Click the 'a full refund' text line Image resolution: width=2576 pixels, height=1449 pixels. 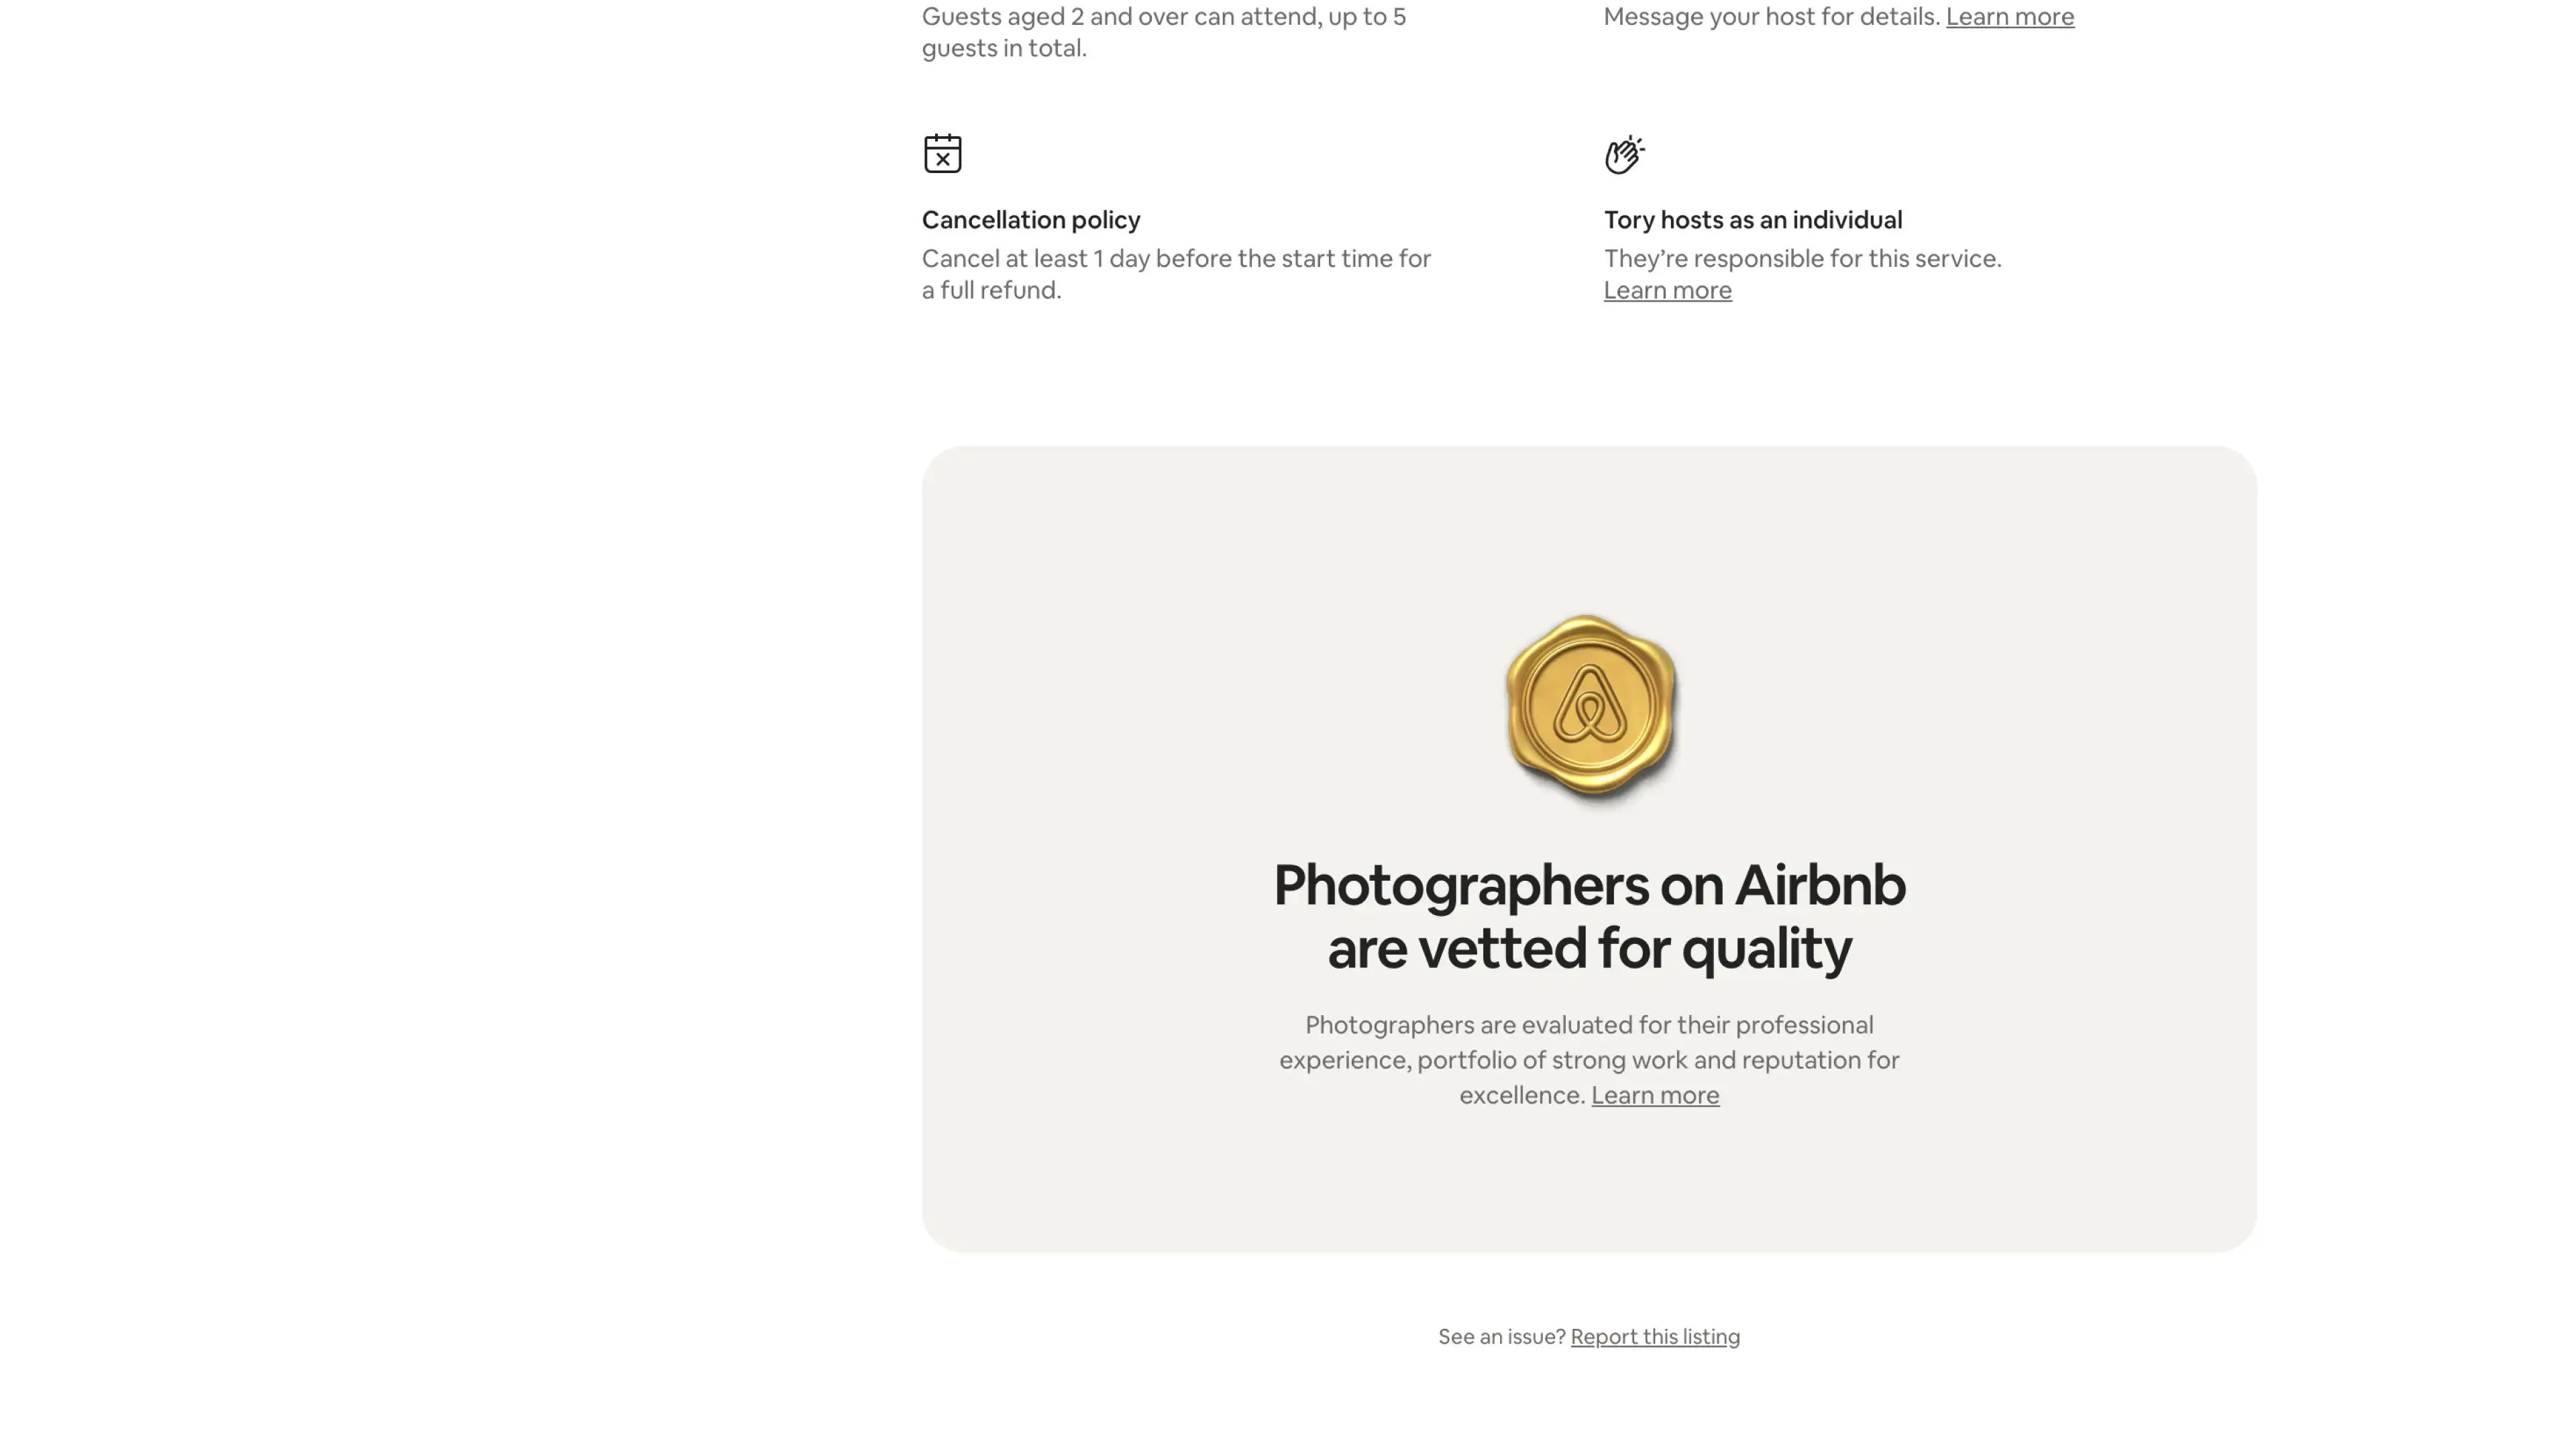[x=990, y=290]
